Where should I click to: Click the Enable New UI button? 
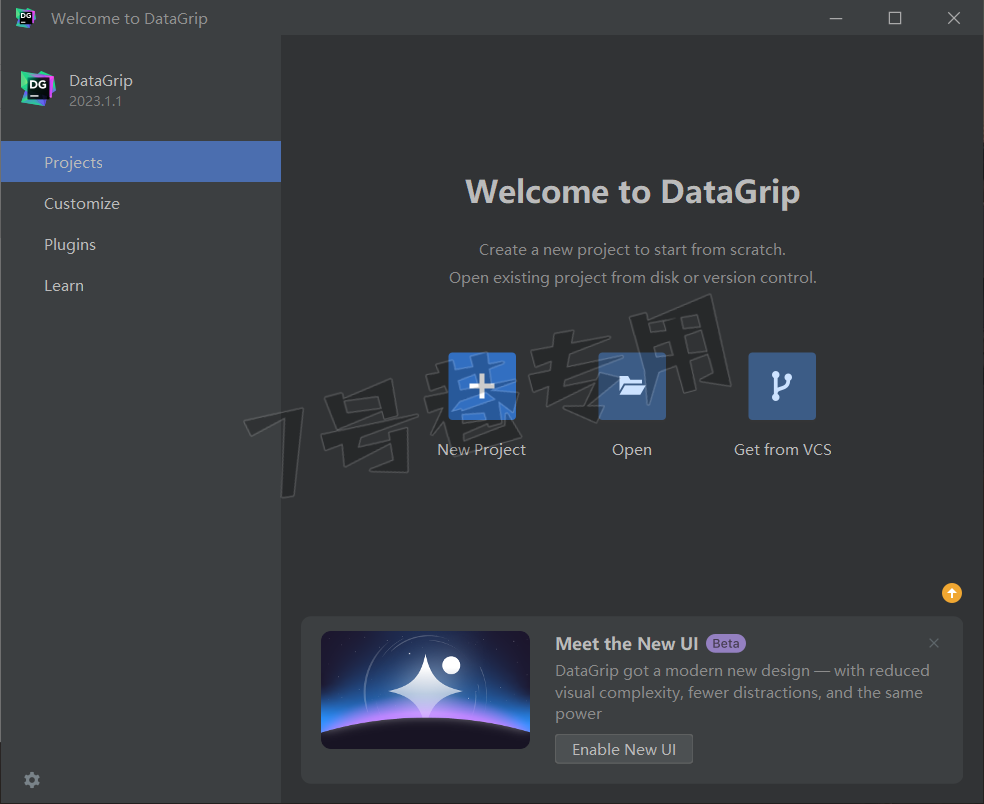click(x=624, y=749)
